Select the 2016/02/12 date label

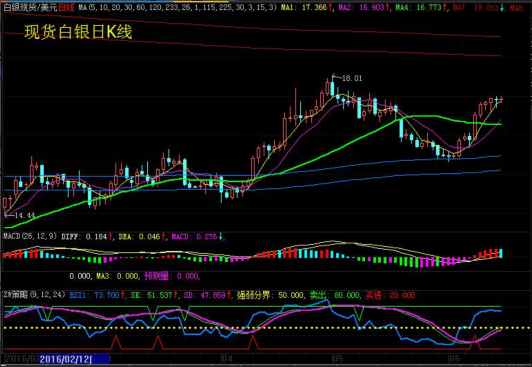click(x=65, y=359)
